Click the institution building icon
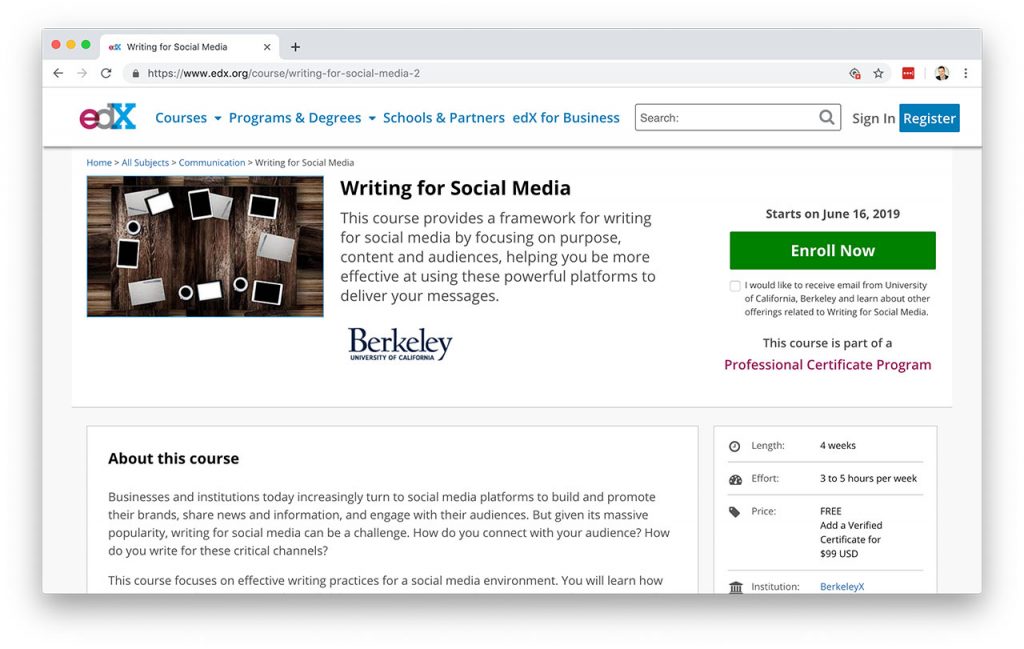Image resolution: width=1024 pixels, height=649 pixels. pyautogui.click(x=736, y=588)
